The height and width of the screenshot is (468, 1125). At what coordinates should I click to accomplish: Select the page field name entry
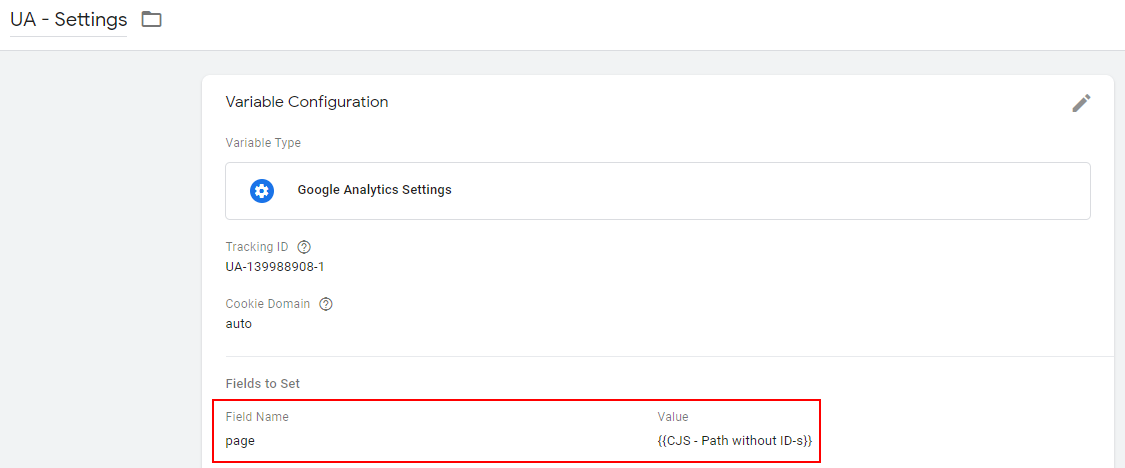(x=240, y=441)
